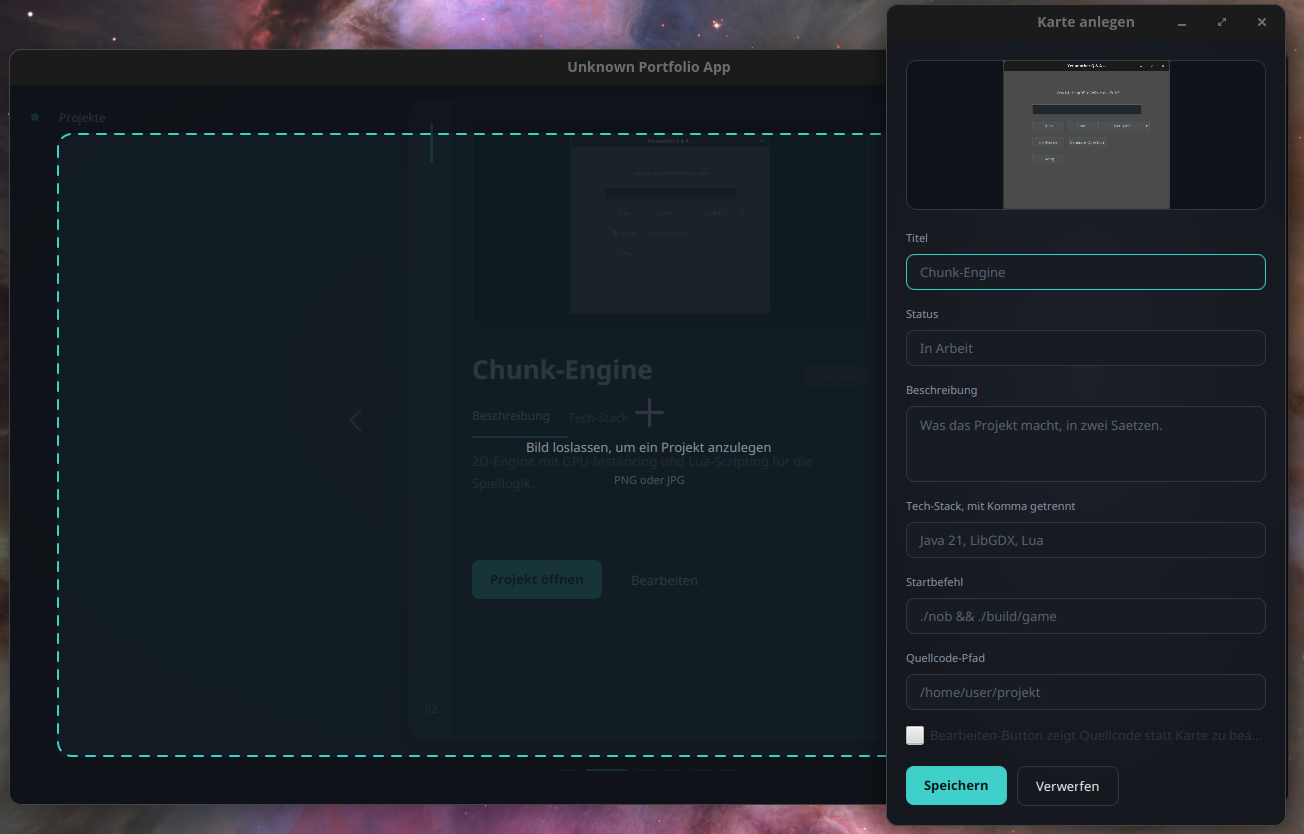This screenshot has height=834, width=1304.
Task: Click the active carousel page indicator
Action: [607, 769]
